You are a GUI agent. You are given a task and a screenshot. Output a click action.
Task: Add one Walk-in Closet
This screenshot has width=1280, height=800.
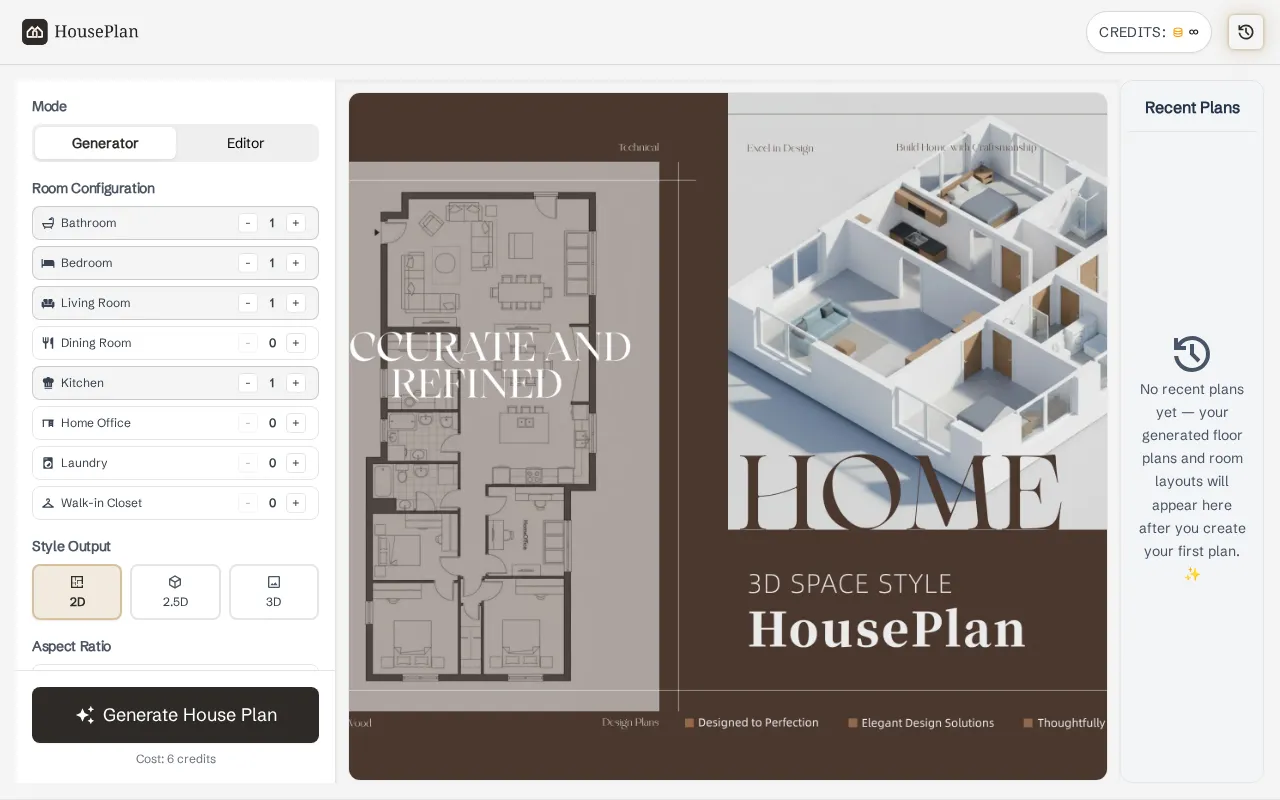(296, 503)
